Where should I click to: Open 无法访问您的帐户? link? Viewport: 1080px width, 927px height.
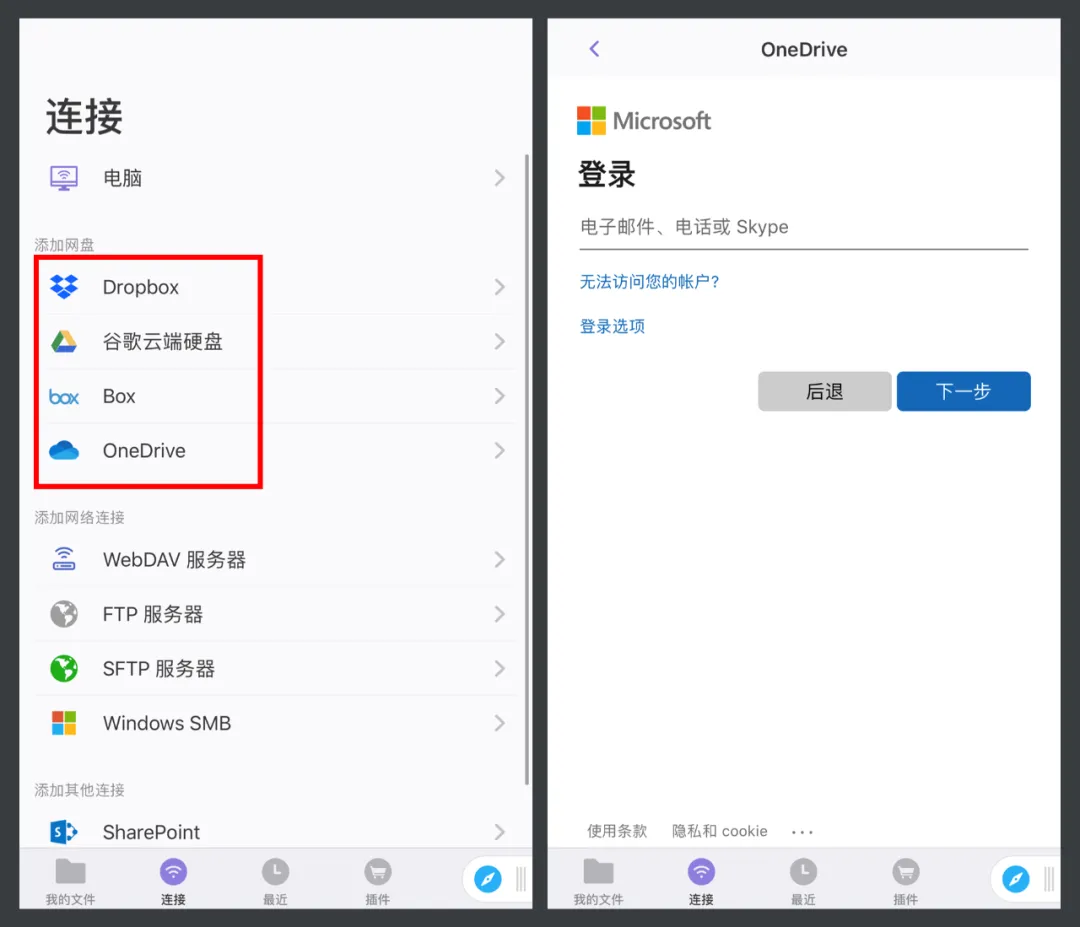(x=650, y=282)
